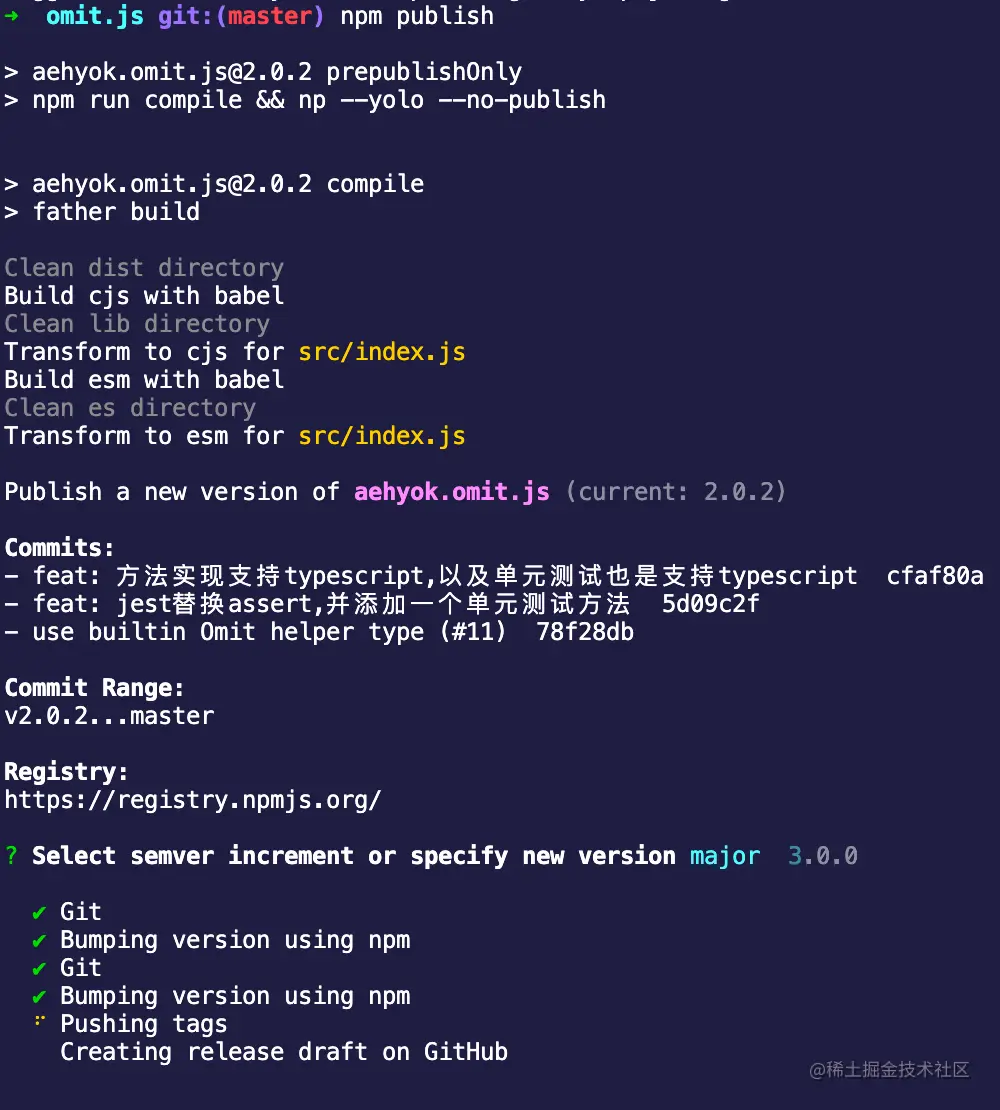
Task: Click the commit hash cfaf80a
Action: click(x=935, y=576)
